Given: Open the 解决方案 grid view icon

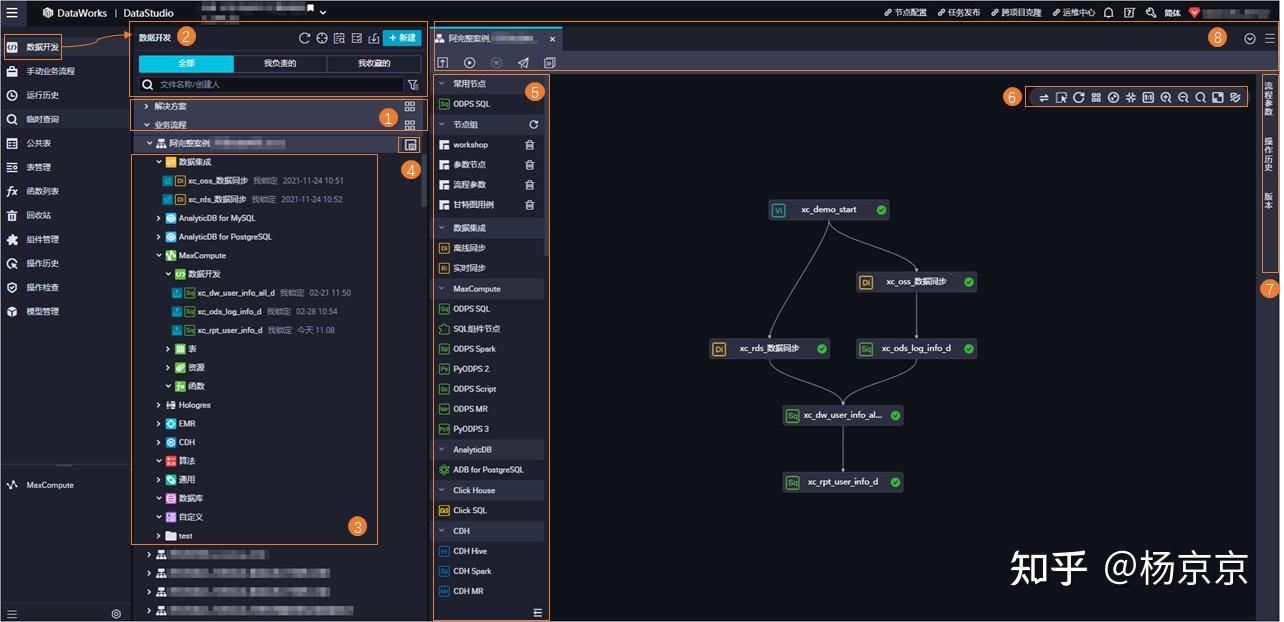Looking at the screenshot, I should pos(410,106).
